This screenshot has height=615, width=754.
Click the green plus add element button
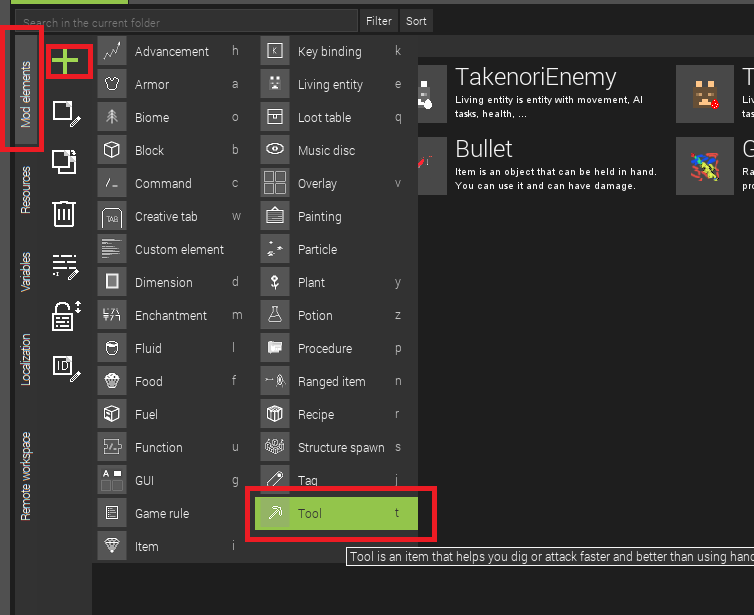click(x=65, y=62)
